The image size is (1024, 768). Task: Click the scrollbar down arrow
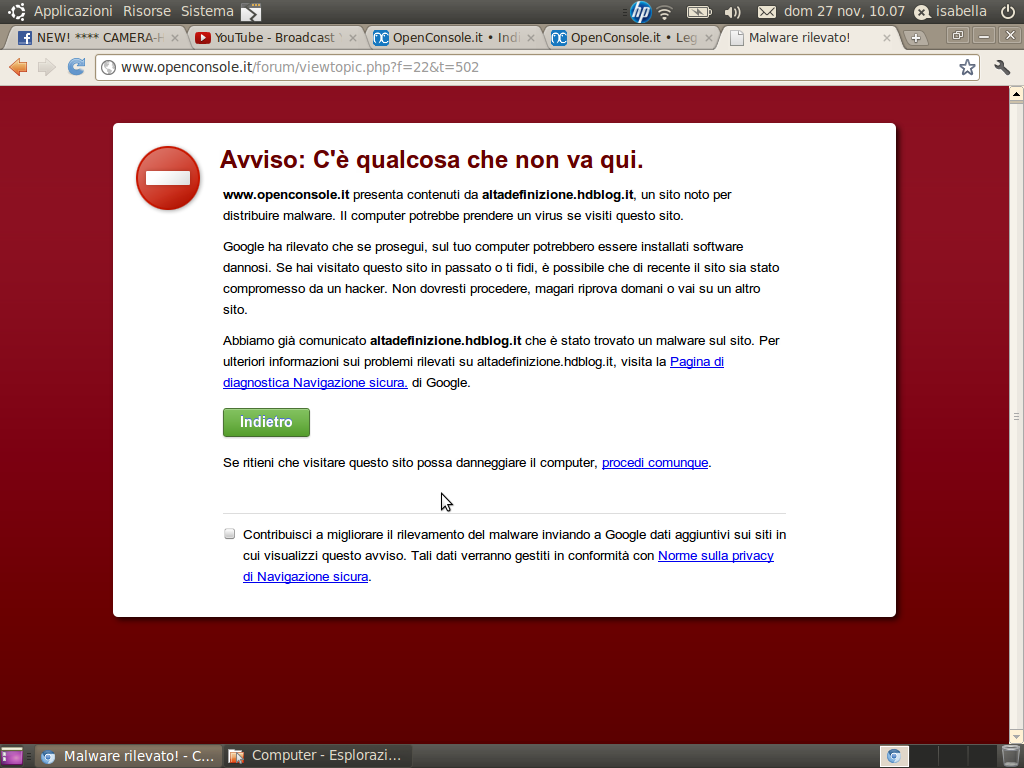1016,736
